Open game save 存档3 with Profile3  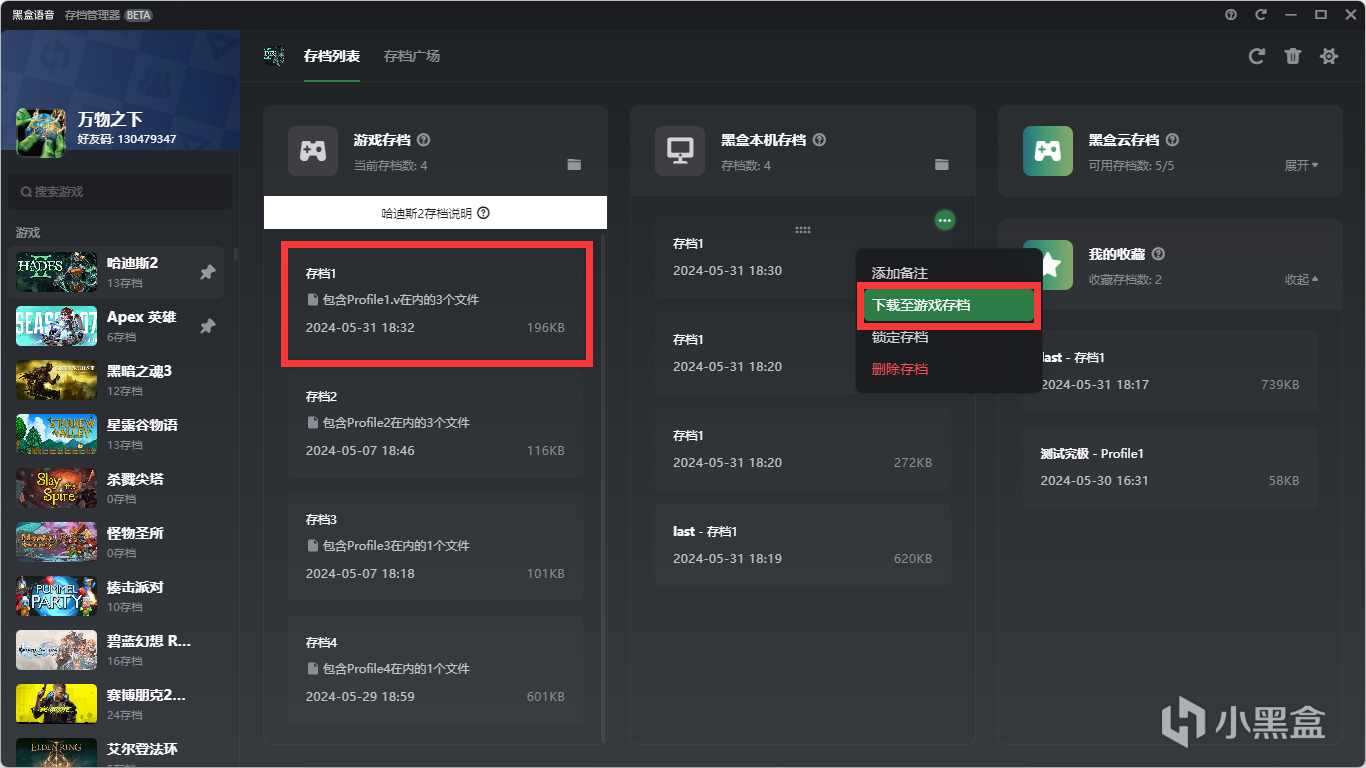(435, 546)
